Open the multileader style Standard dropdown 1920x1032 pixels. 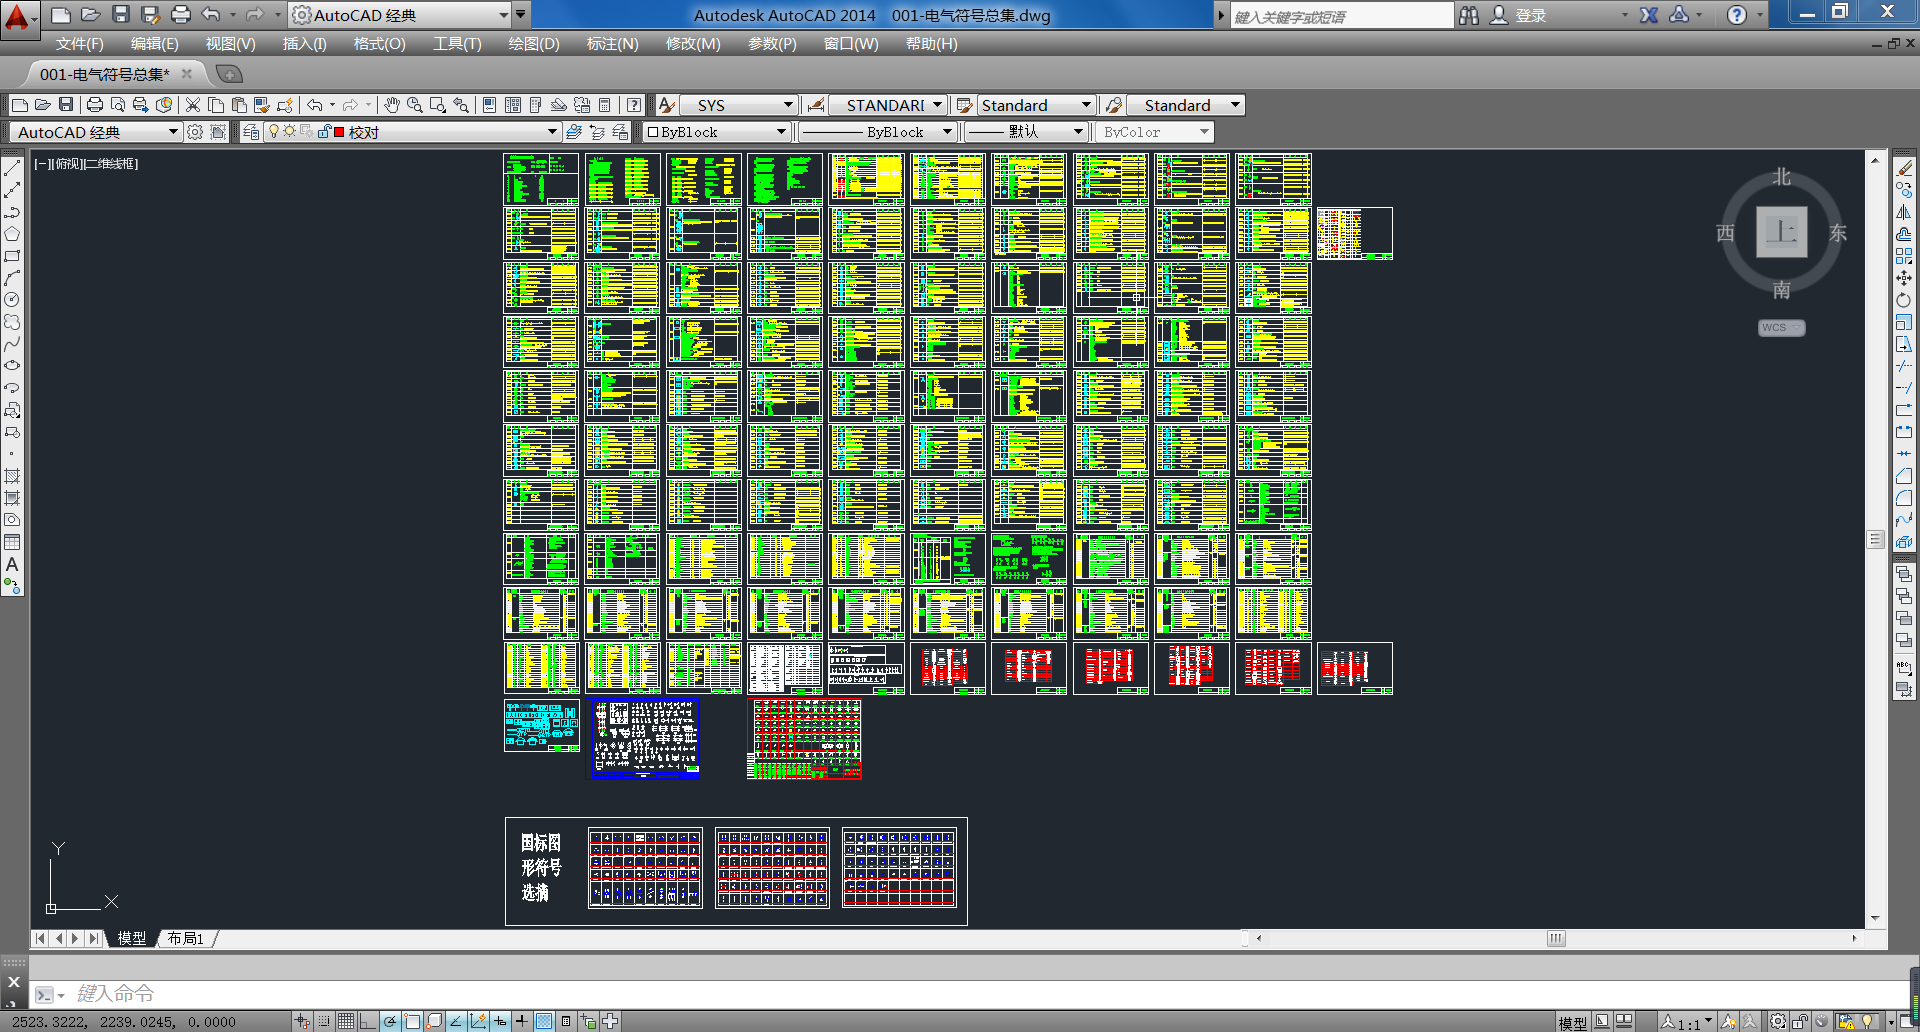coord(1236,105)
